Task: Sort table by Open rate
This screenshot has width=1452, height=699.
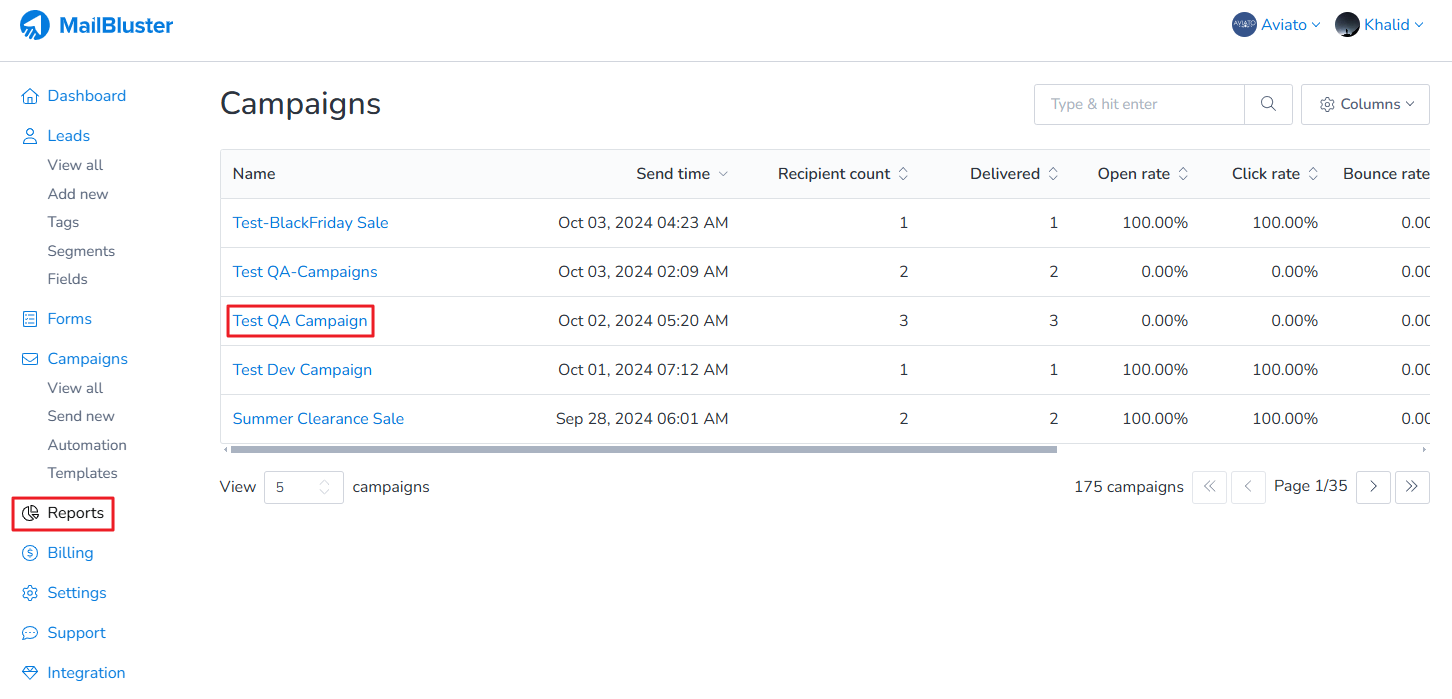Action: coord(1143,174)
